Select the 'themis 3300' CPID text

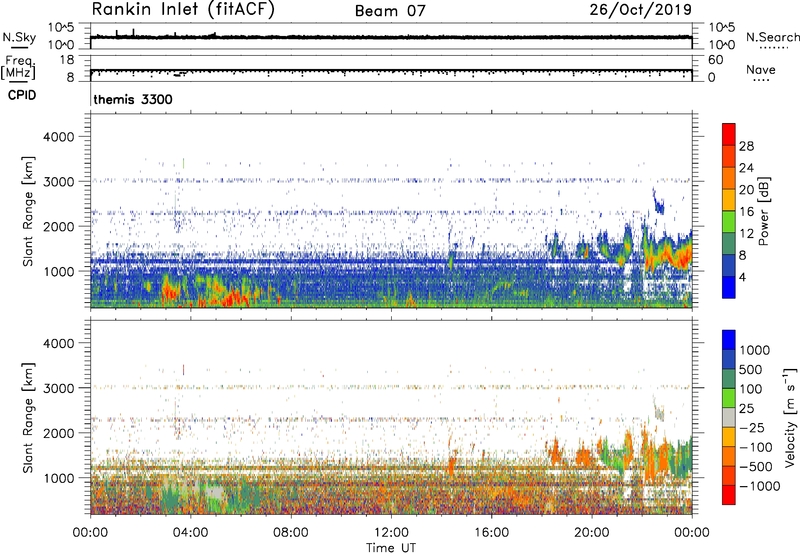[133, 99]
